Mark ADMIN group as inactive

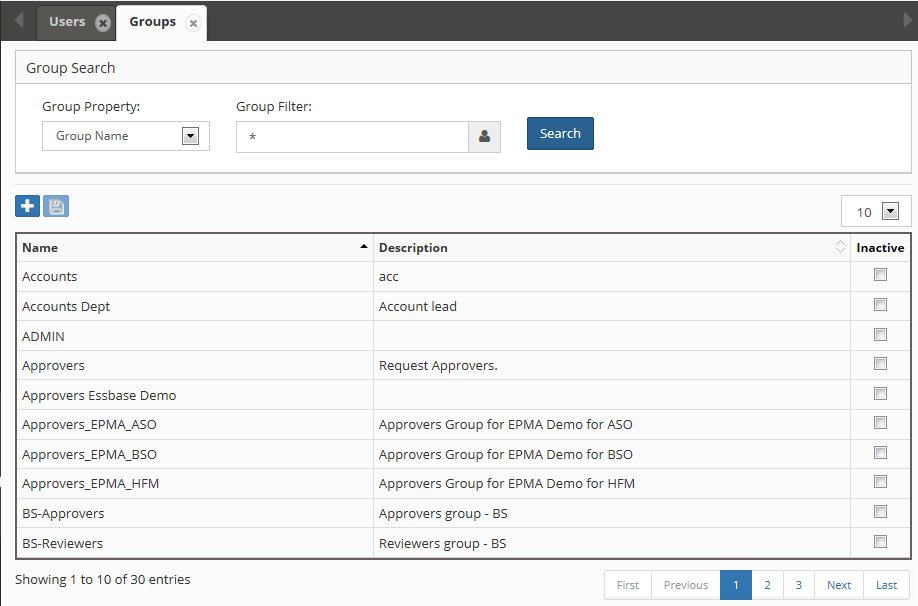click(x=880, y=334)
